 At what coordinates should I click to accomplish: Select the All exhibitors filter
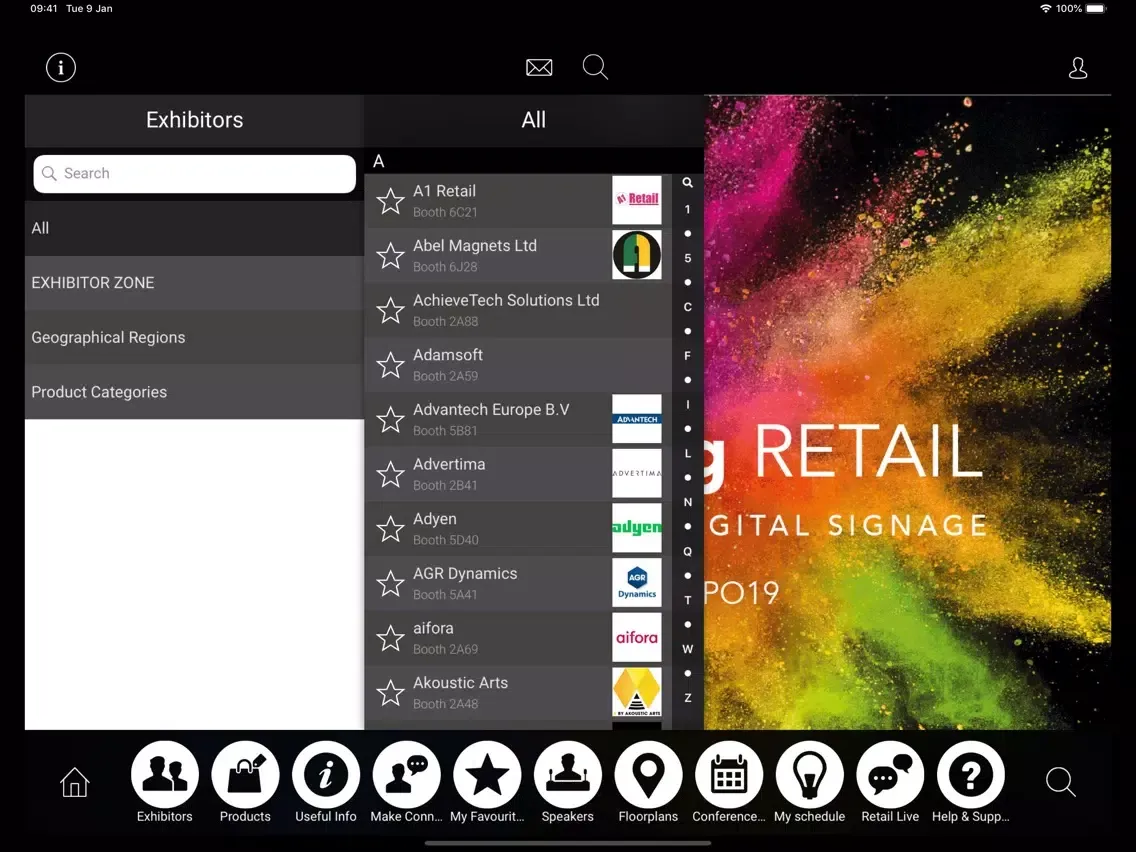194,228
